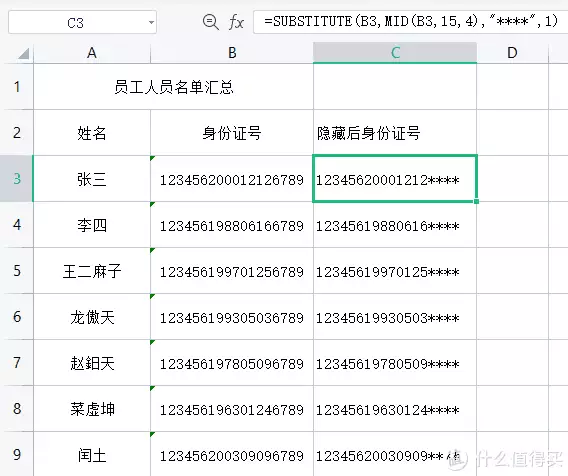The image size is (568, 476).
Task: Select row 9 header
Action: 17,454
